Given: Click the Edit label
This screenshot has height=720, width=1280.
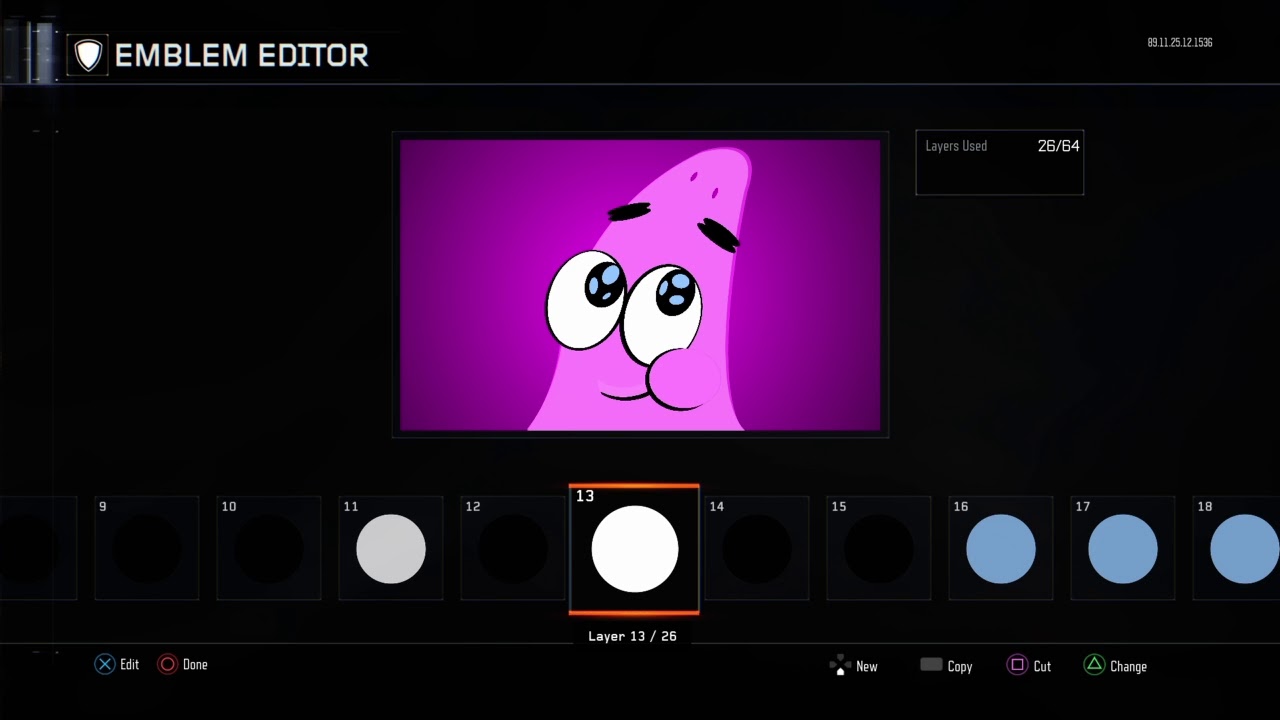Looking at the screenshot, I should coord(130,664).
